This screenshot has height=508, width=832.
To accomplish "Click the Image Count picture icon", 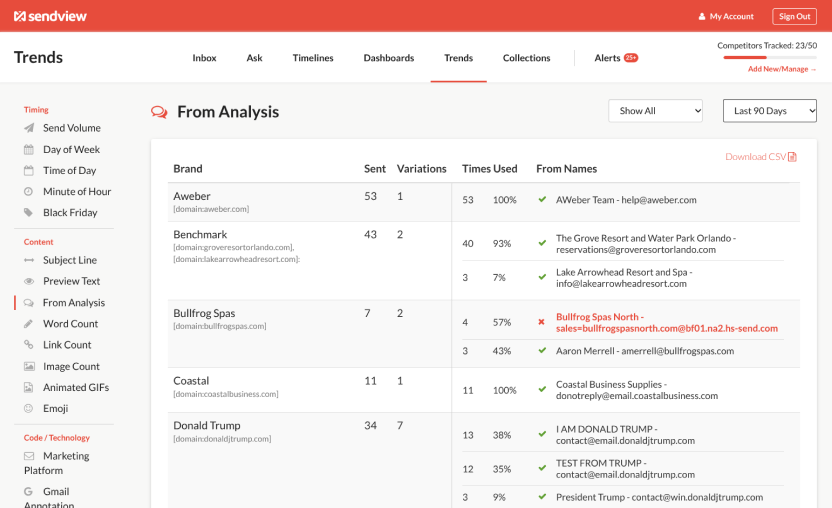I will point(29,366).
